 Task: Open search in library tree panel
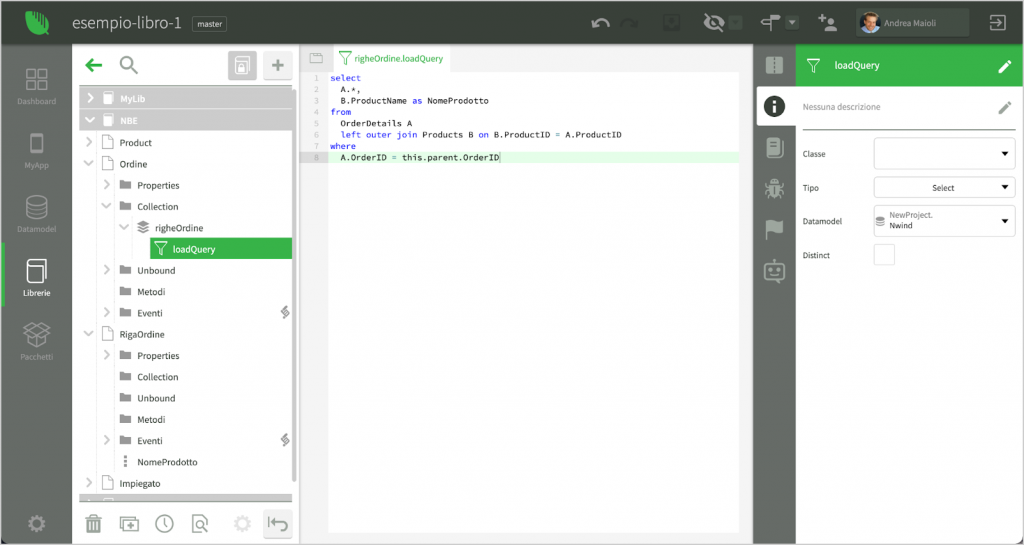[129, 65]
